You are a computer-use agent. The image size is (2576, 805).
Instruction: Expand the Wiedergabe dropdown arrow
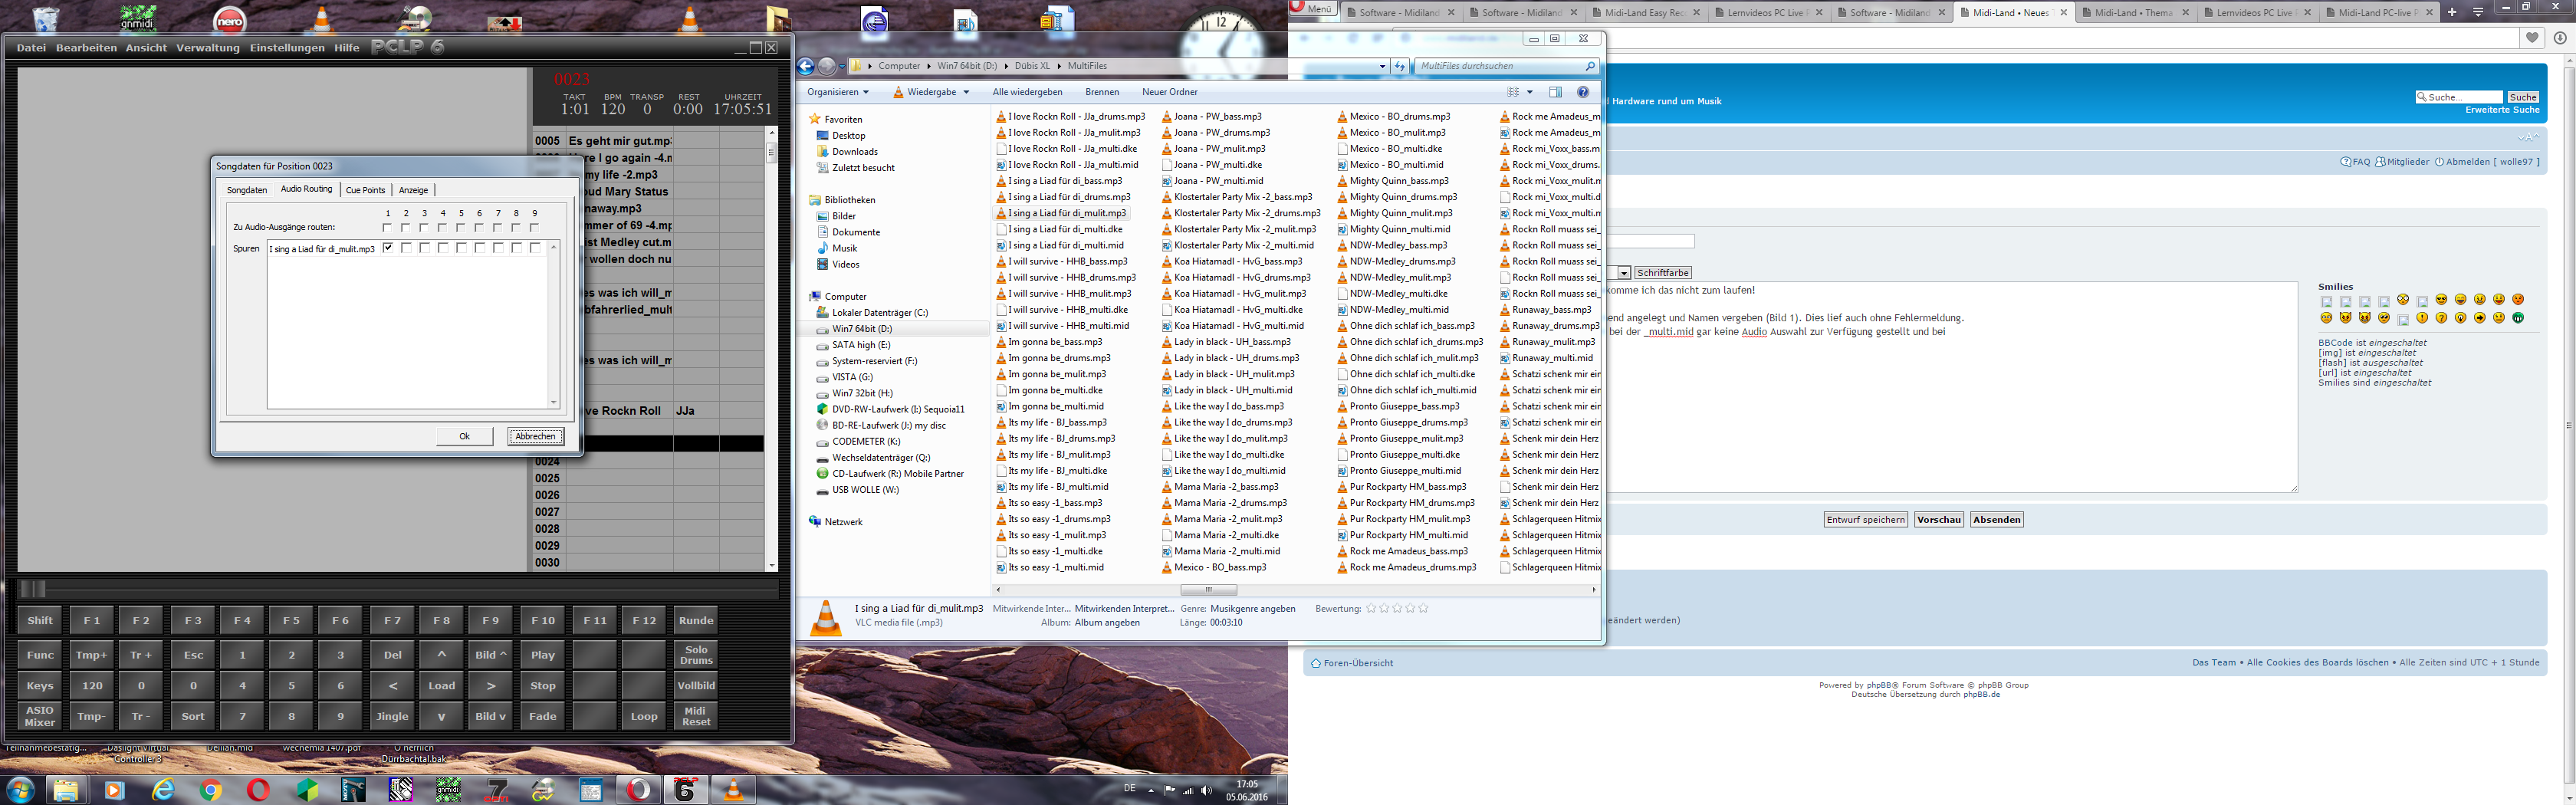point(966,92)
